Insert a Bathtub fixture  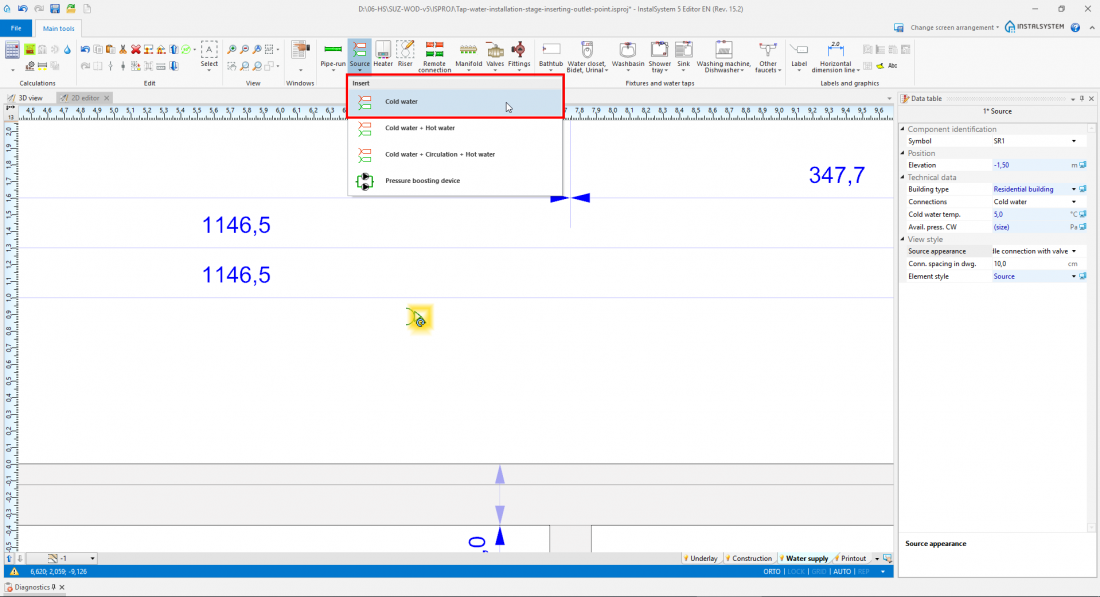551,49
